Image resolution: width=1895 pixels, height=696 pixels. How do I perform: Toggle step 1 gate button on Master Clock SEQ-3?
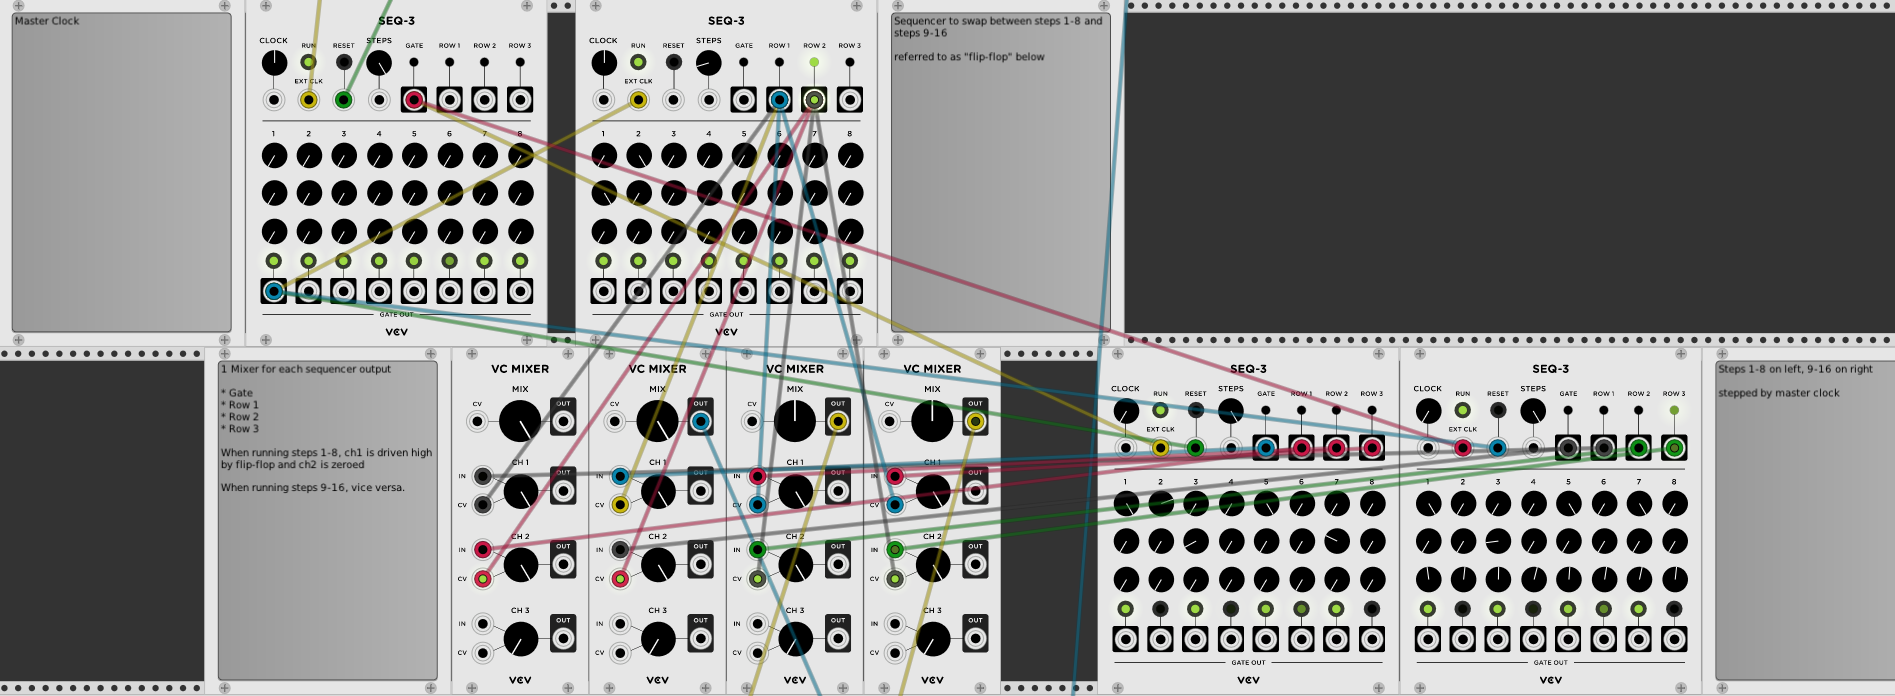(x=274, y=261)
